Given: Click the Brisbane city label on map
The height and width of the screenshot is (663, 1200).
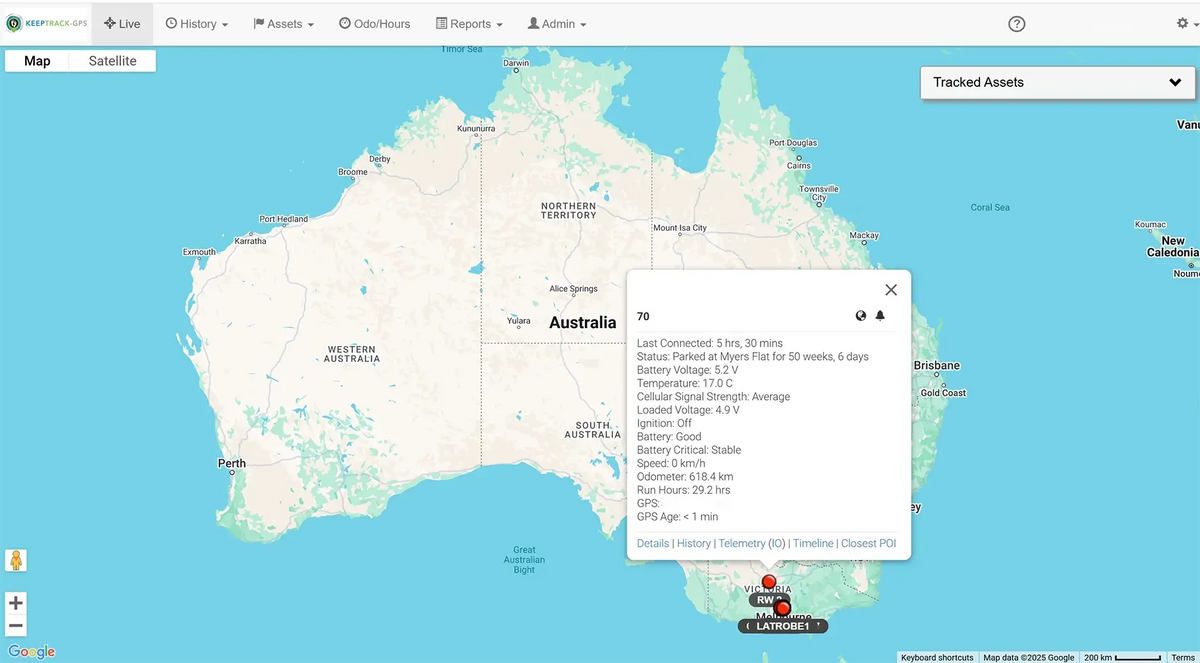Looking at the screenshot, I should [936, 366].
